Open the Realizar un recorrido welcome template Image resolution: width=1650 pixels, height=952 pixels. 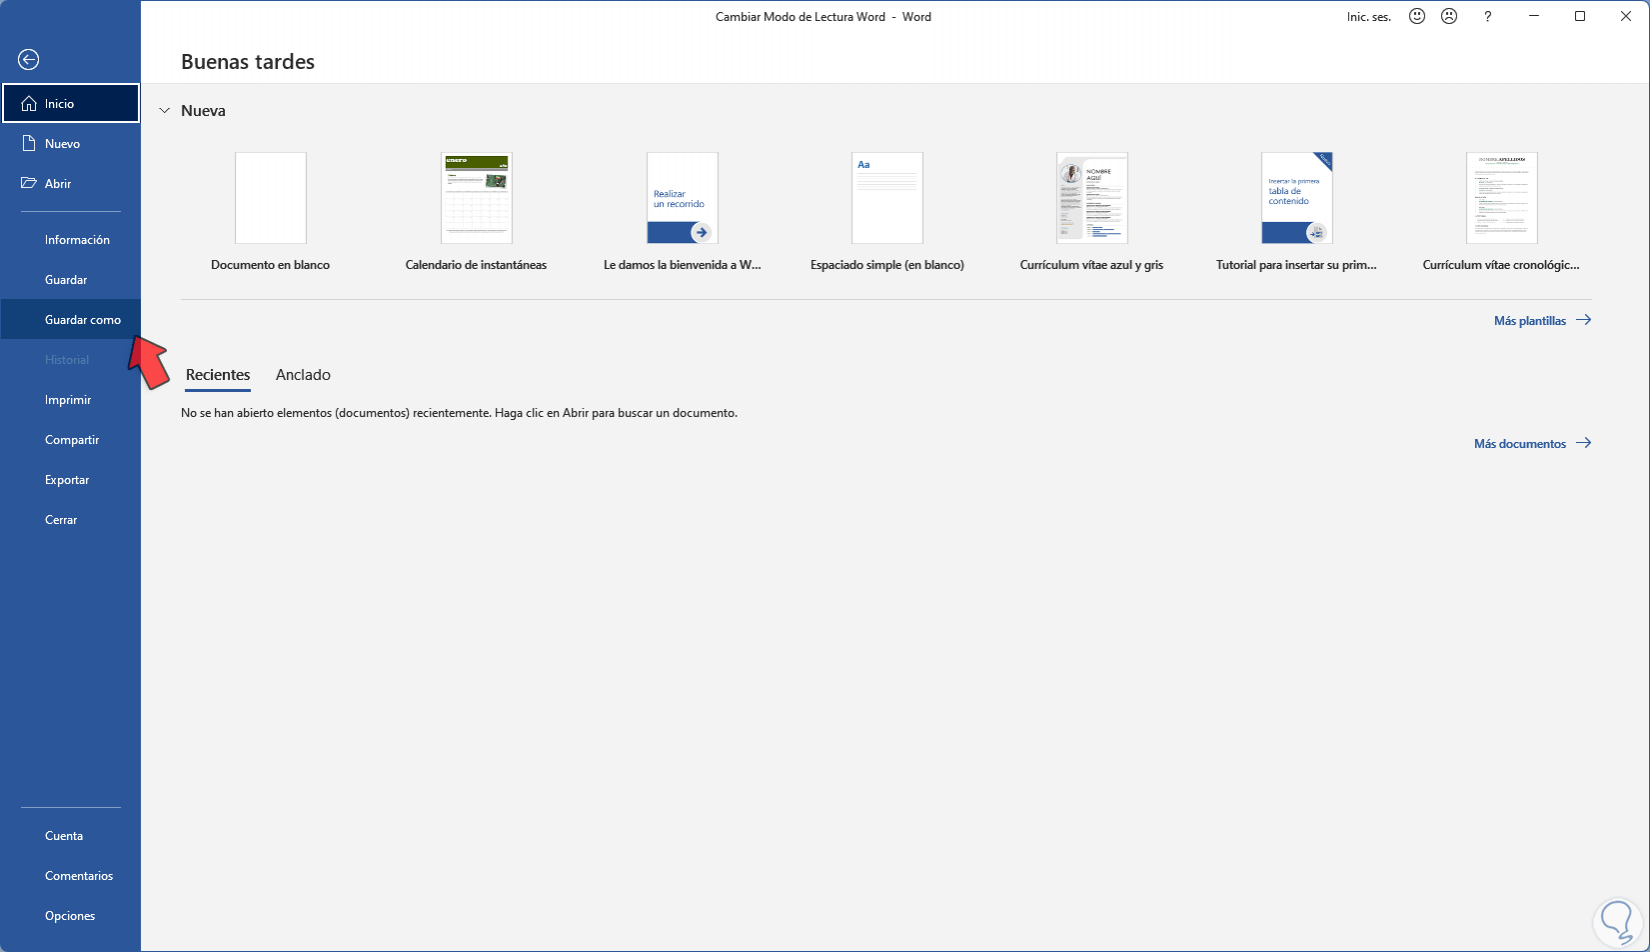click(682, 212)
